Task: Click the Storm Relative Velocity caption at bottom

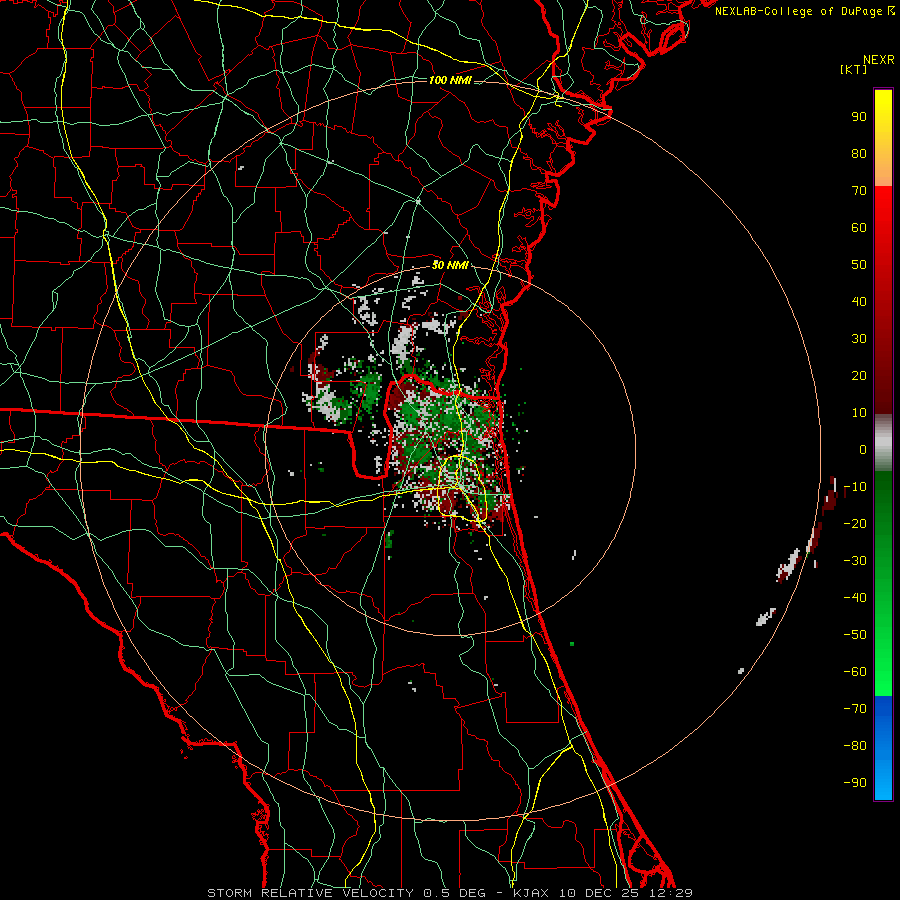Action: click(450, 893)
